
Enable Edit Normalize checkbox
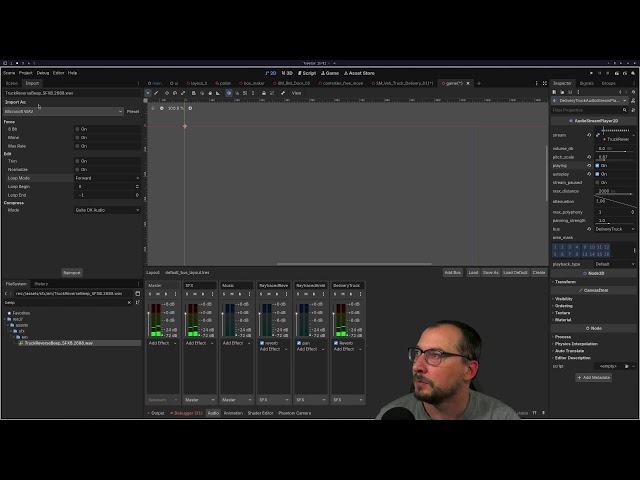[77, 169]
